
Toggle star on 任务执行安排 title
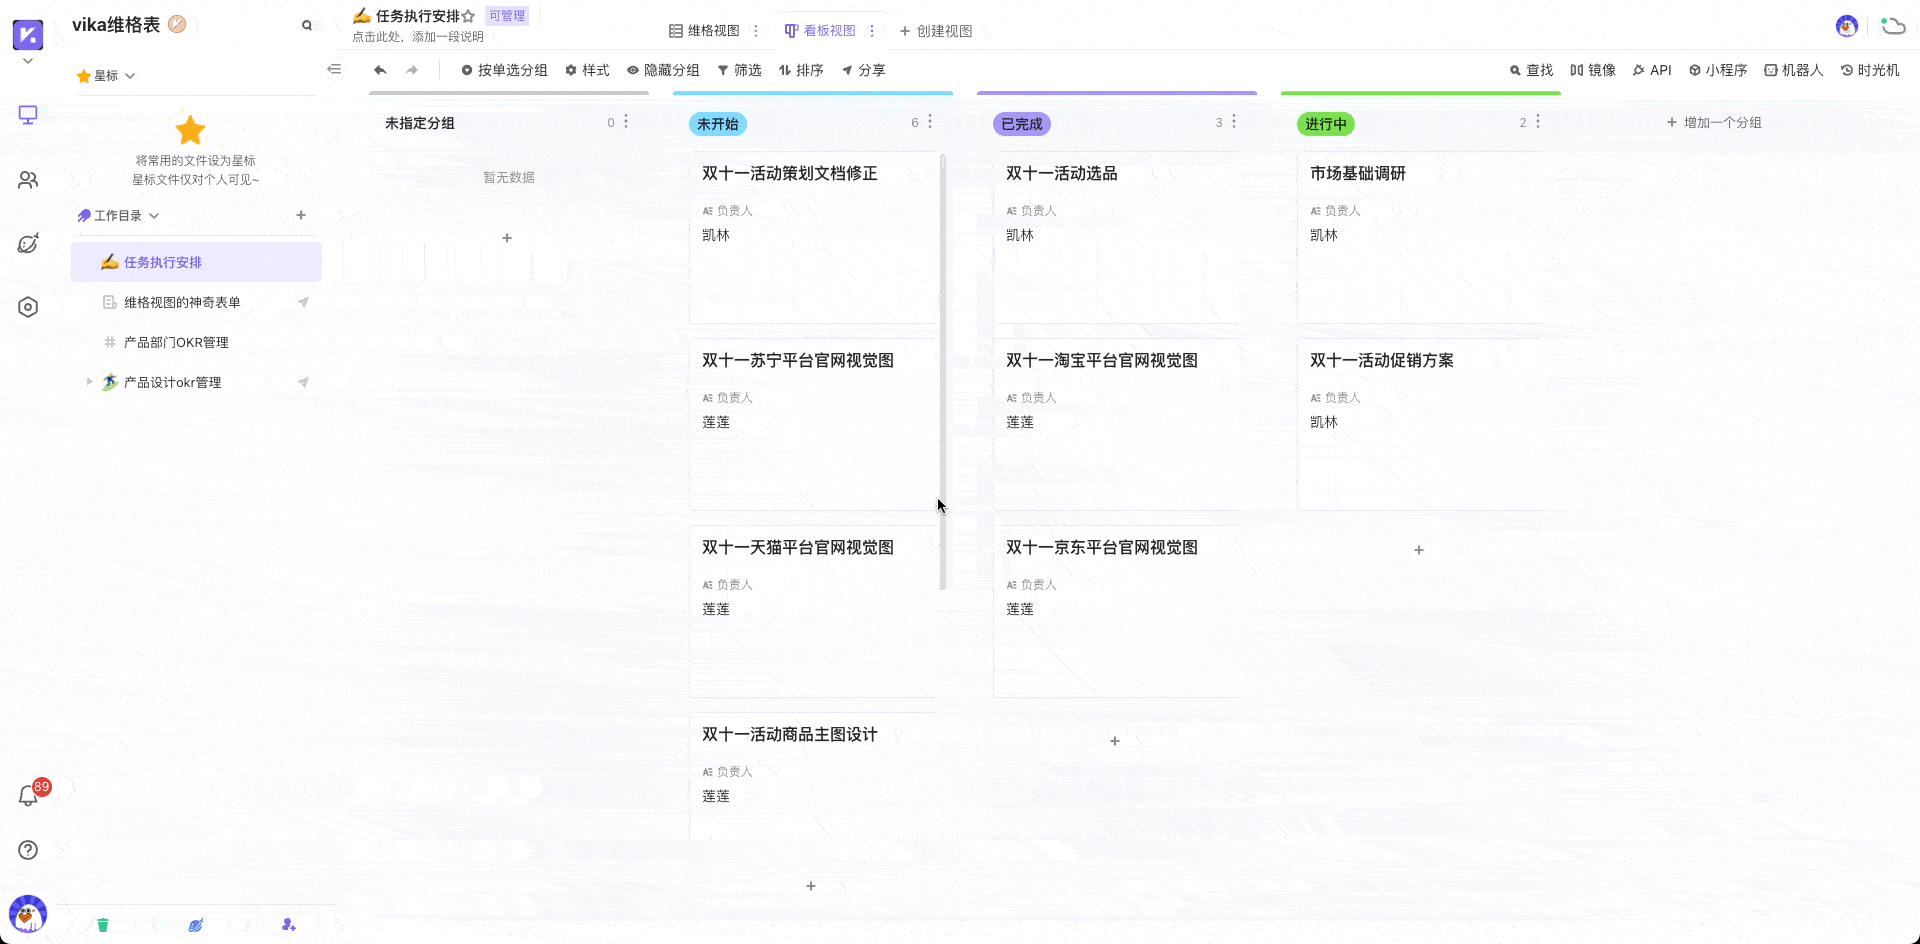(x=468, y=16)
